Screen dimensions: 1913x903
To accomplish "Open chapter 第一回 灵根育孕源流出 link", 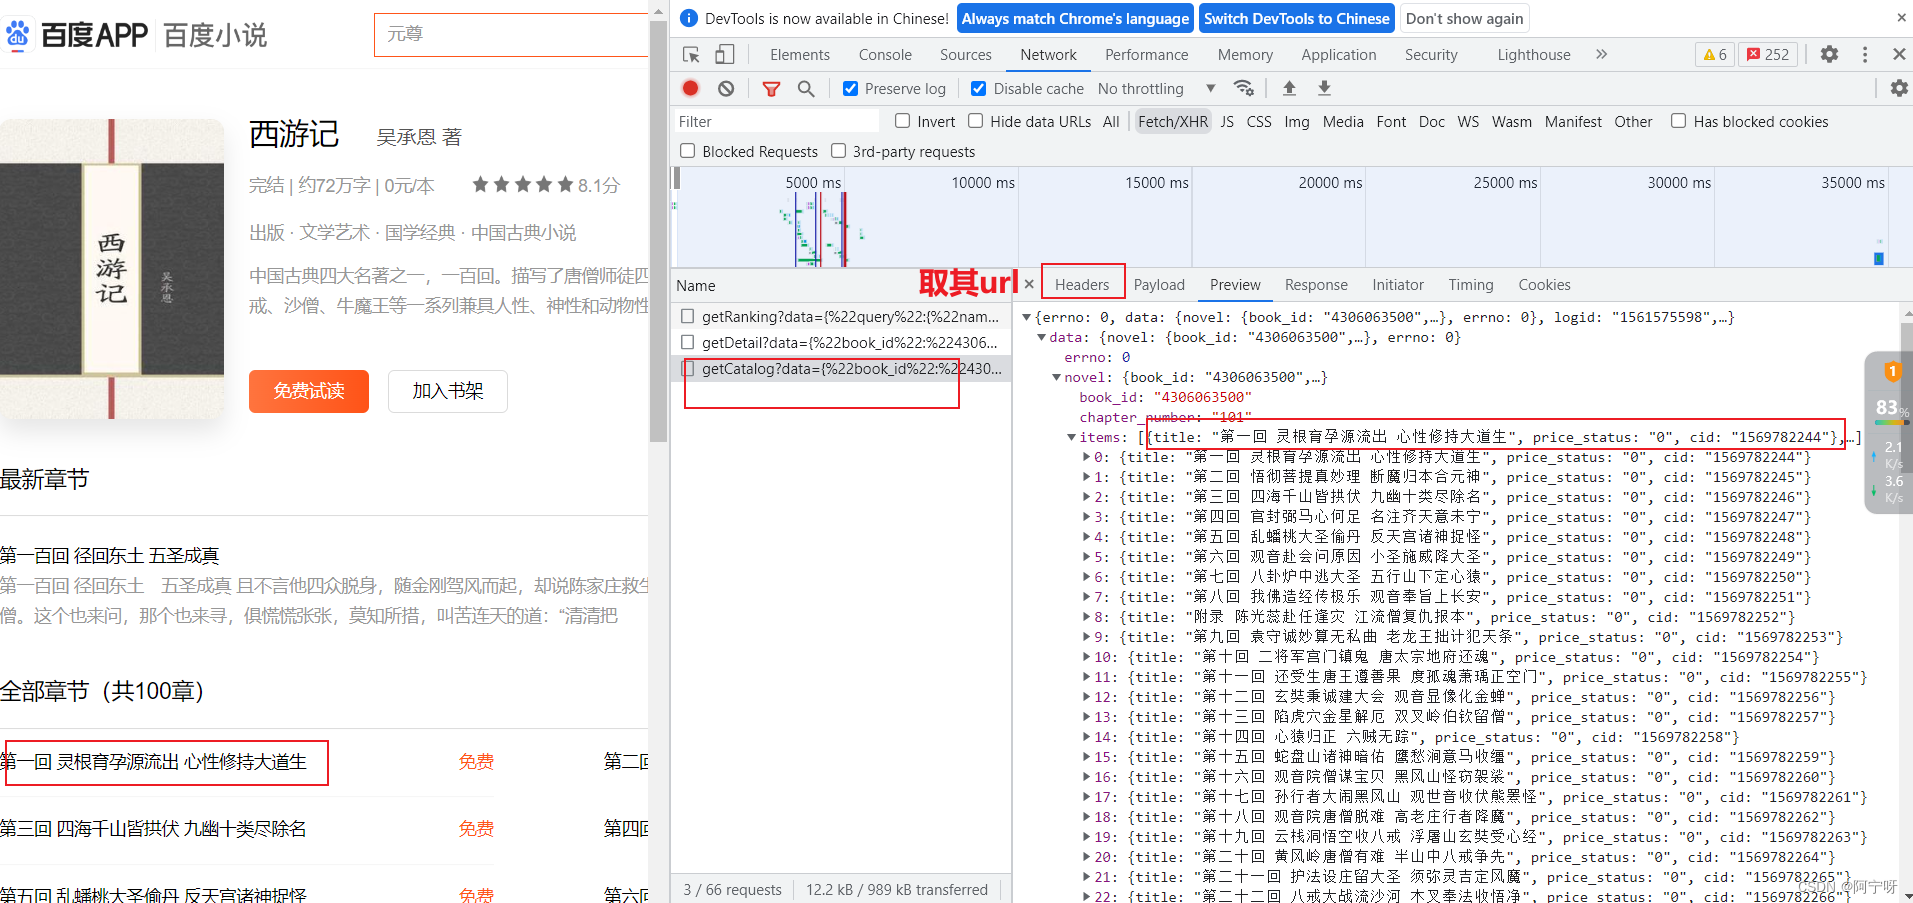I will (x=153, y=762).
